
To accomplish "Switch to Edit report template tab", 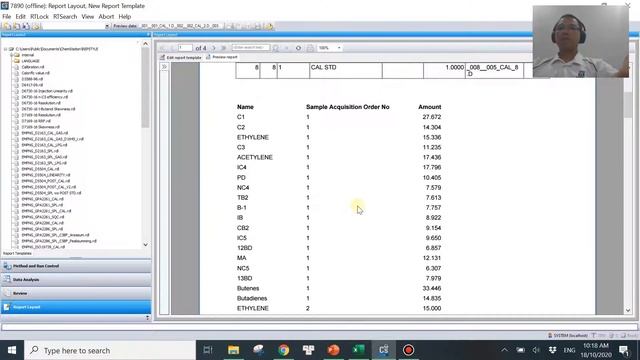I will coord(180,58).
